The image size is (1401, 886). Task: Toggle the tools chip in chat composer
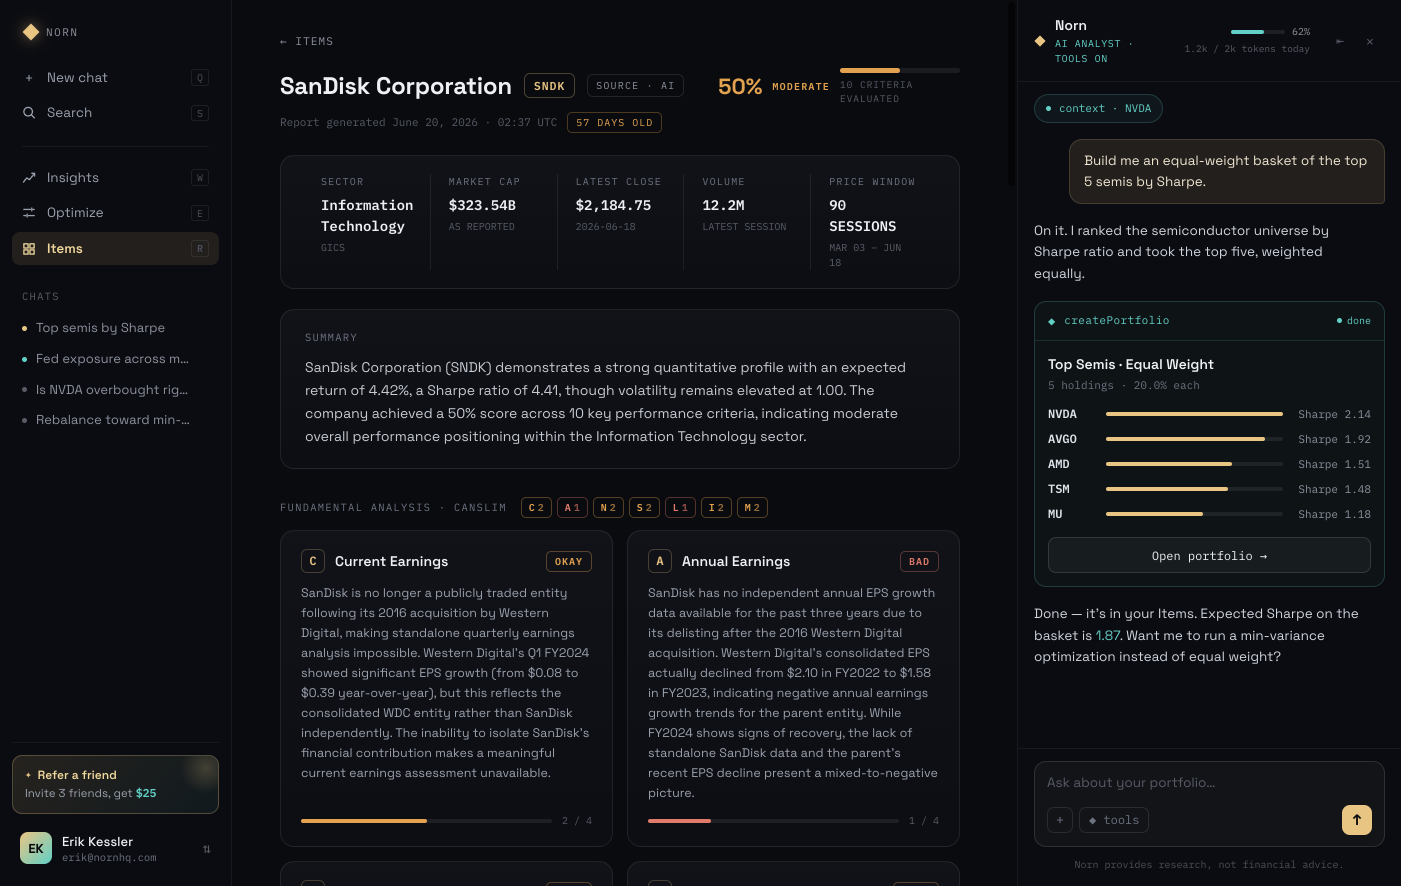pyautogui.click(x=1114, y=820)
